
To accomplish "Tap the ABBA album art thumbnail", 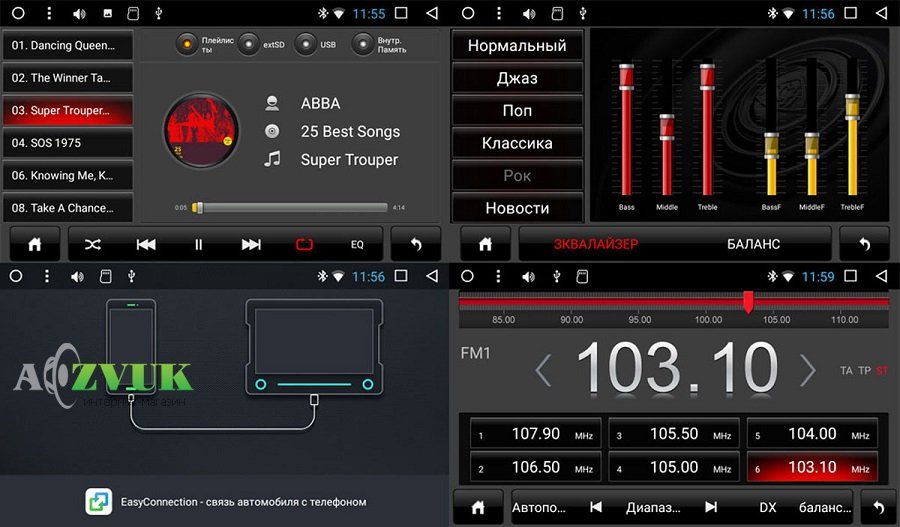I will (x=201, y=131).
